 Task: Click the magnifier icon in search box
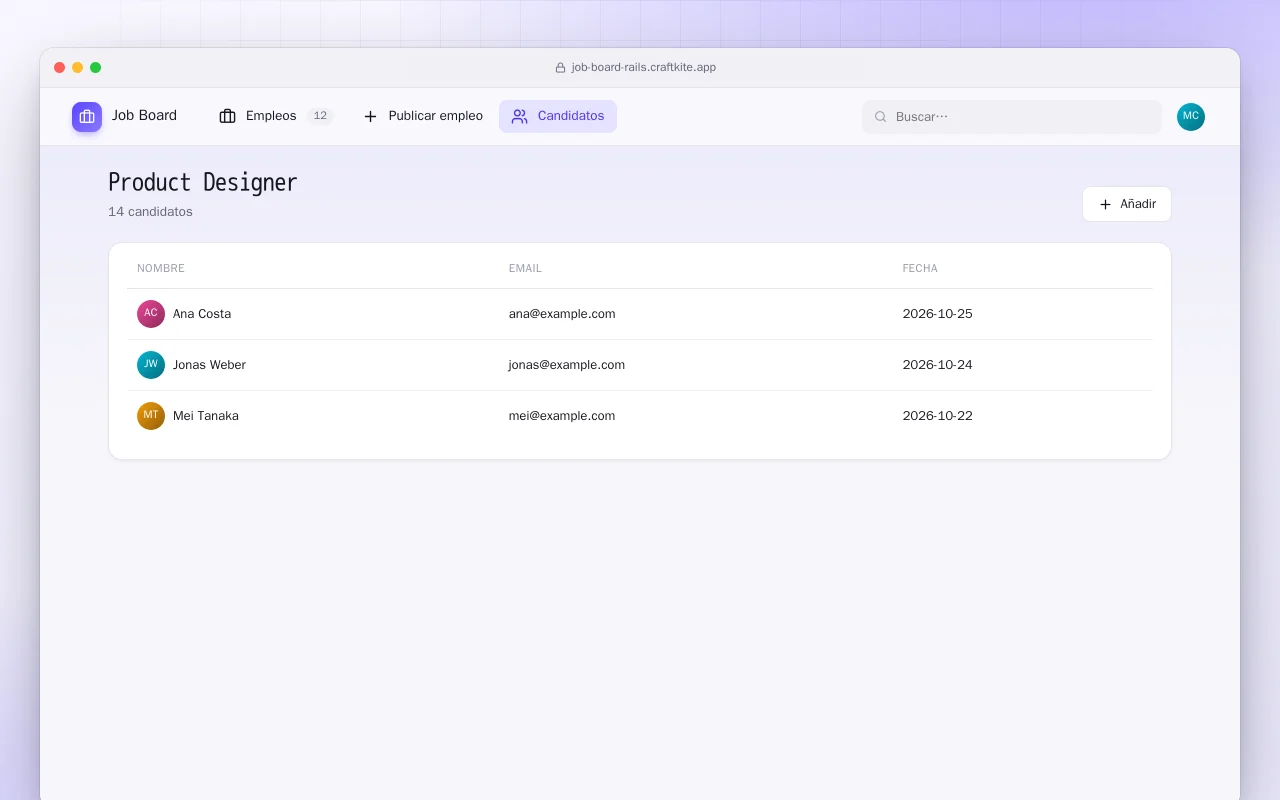881,117
